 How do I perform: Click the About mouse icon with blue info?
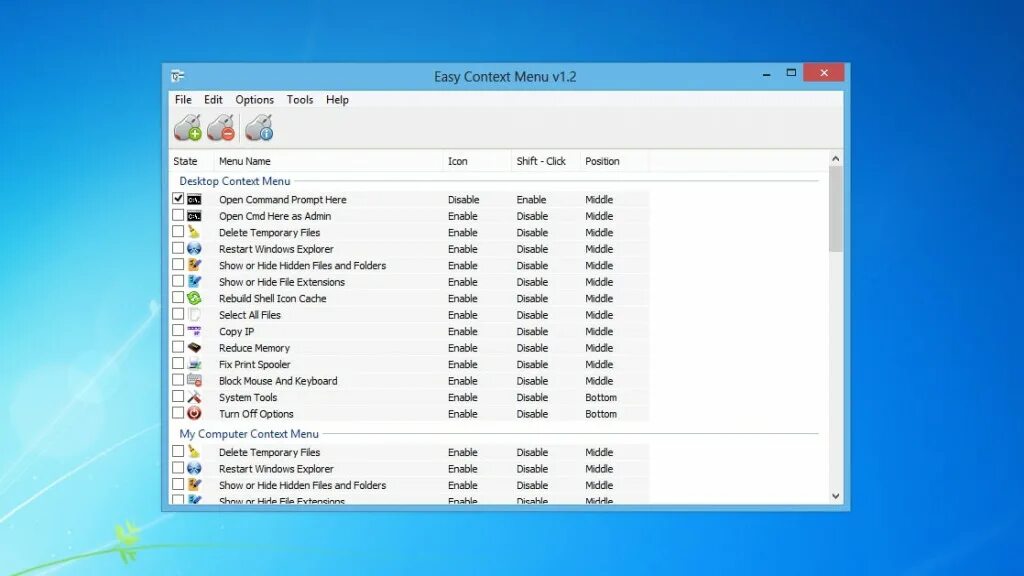point(259,128)
